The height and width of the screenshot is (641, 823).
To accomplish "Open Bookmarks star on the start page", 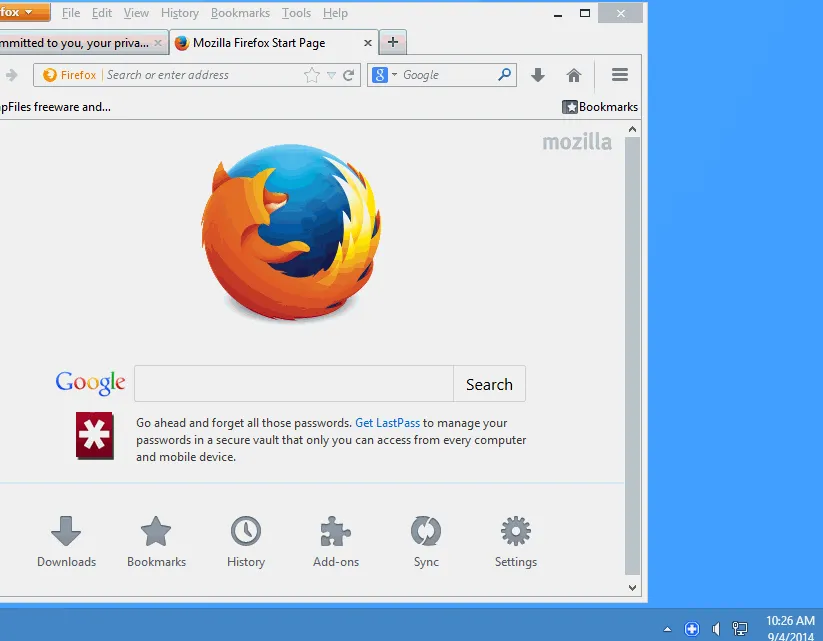I will point(156,542).
